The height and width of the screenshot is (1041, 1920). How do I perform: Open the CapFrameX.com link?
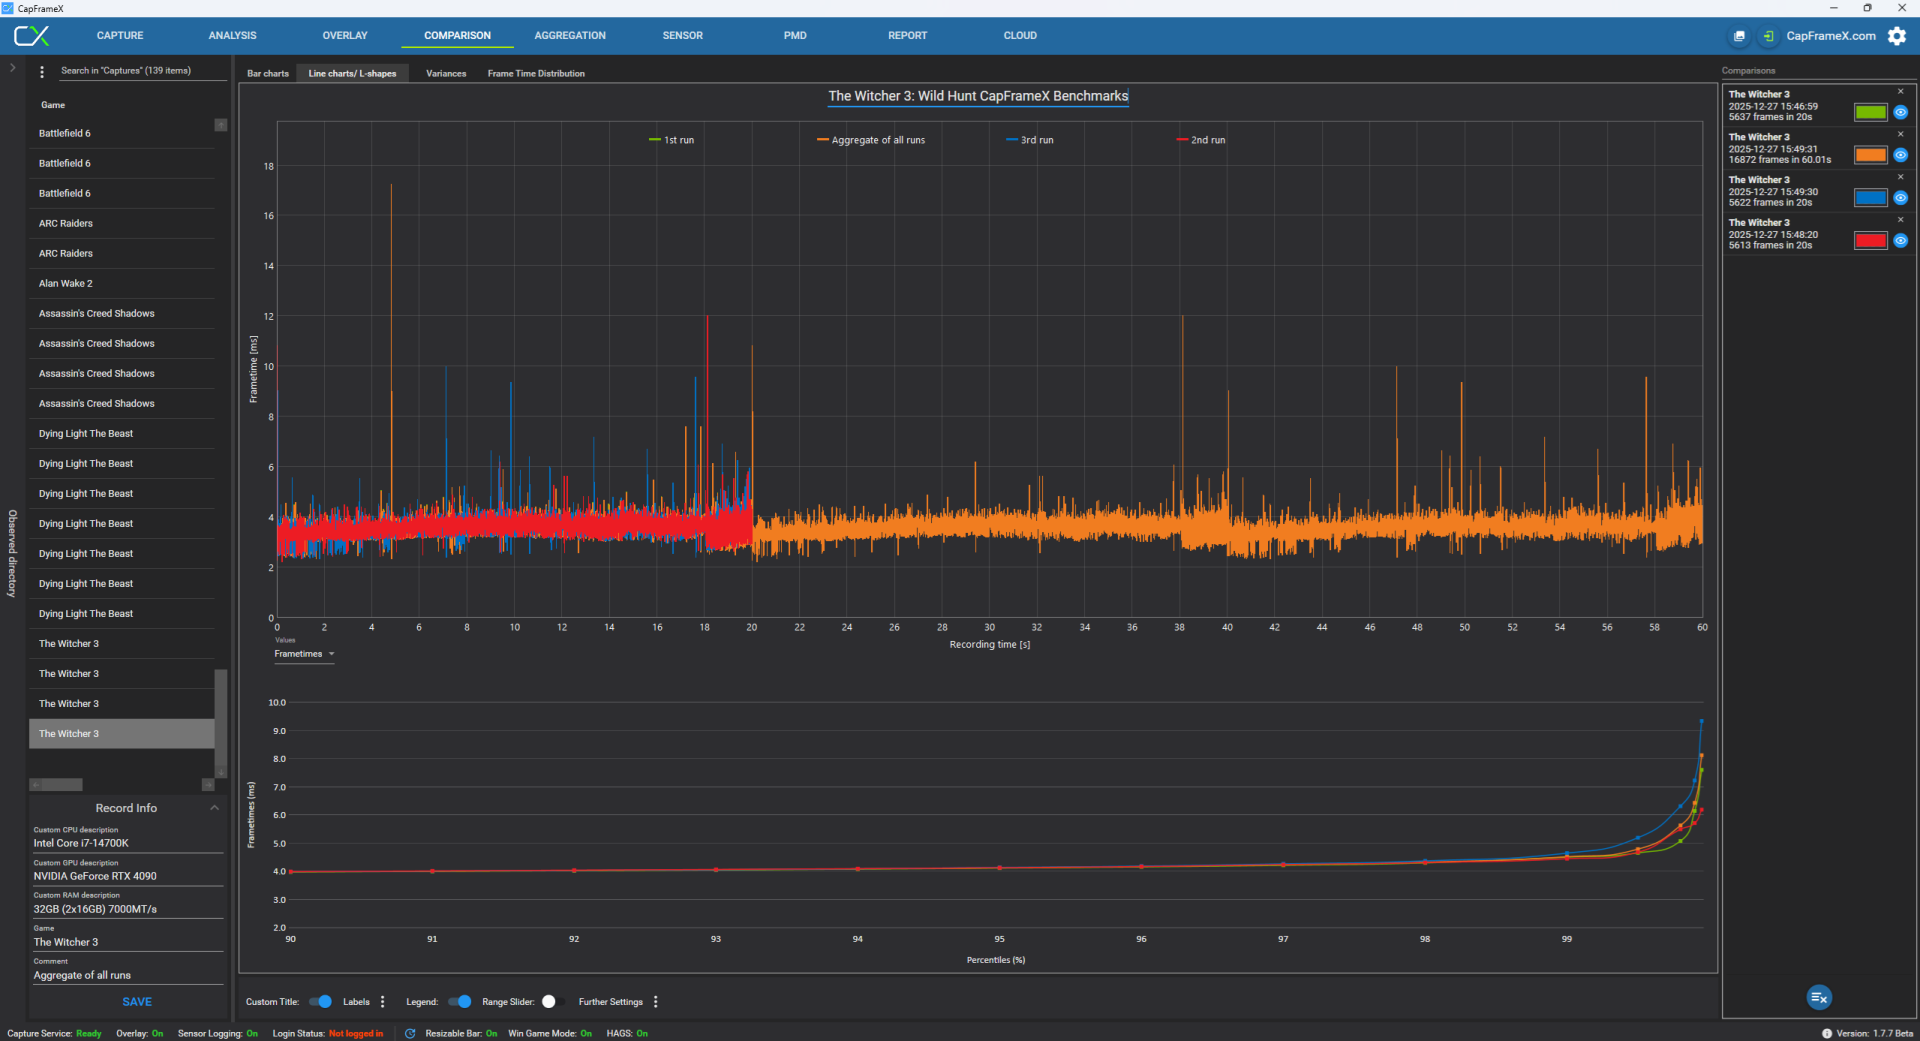click(1831, 36)
